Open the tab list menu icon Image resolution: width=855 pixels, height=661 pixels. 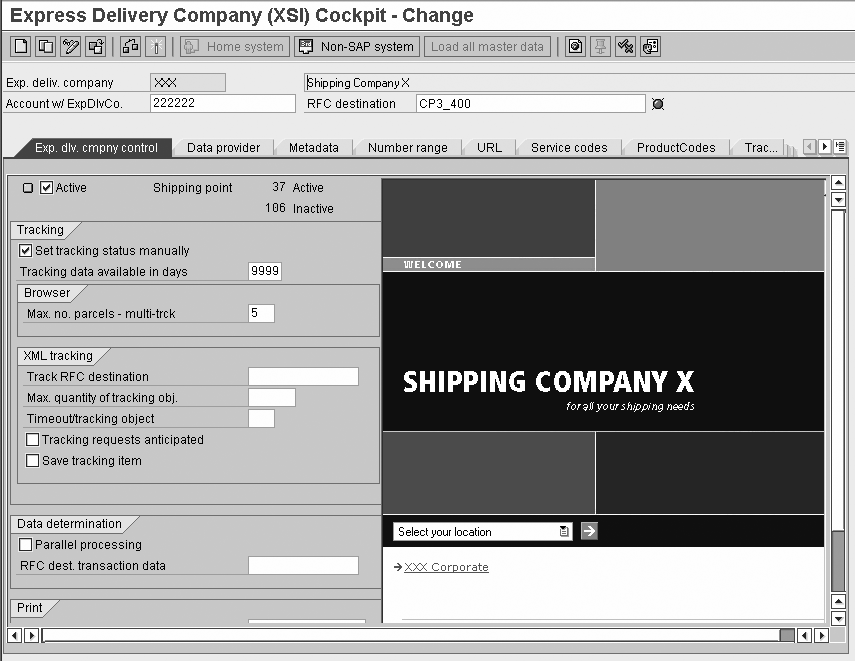(x=840, y=147)
